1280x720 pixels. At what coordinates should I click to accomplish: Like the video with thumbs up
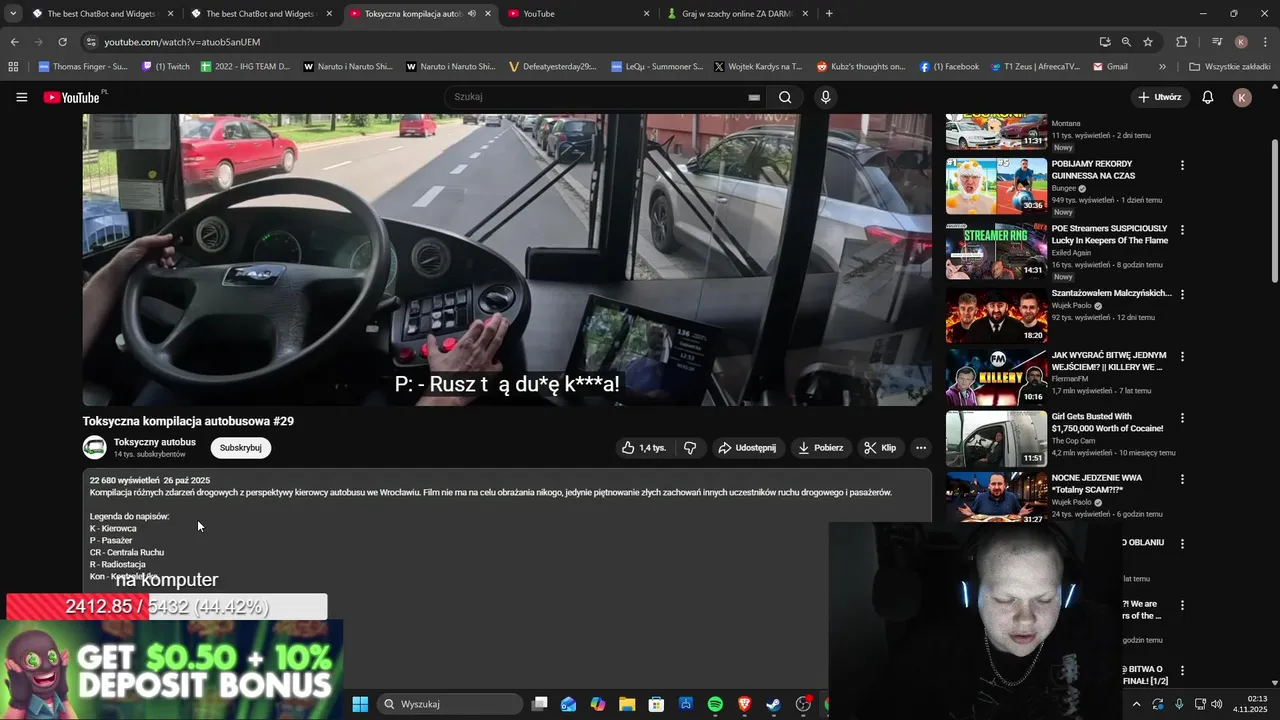[643, 448]
